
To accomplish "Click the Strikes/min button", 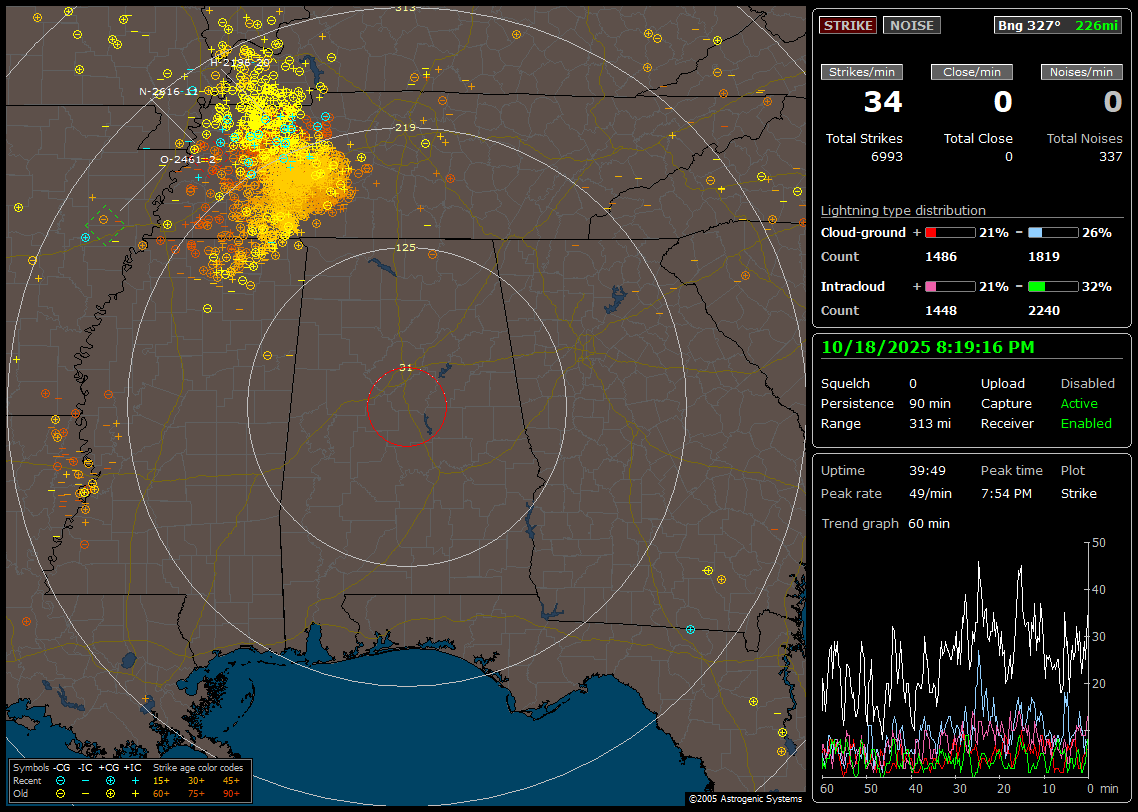I will coord(862,72).
